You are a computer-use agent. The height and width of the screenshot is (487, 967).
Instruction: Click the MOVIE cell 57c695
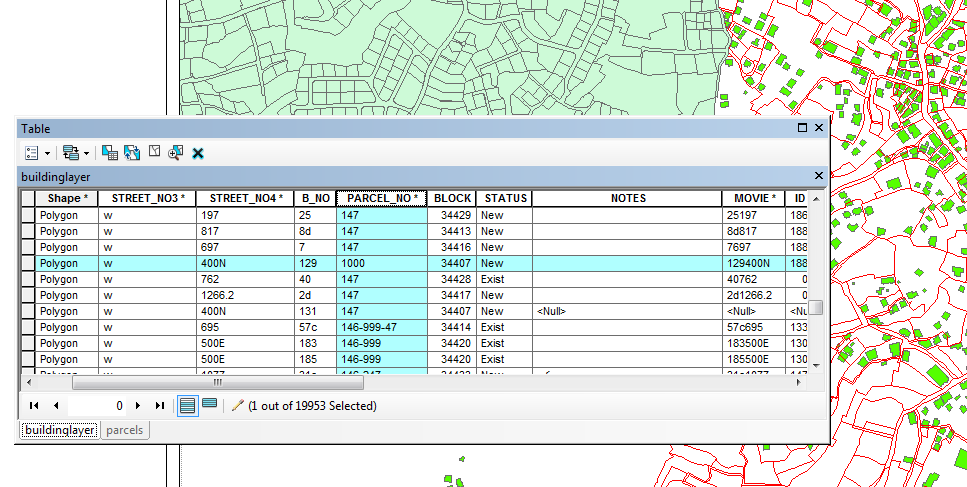[x=754, y=327]
